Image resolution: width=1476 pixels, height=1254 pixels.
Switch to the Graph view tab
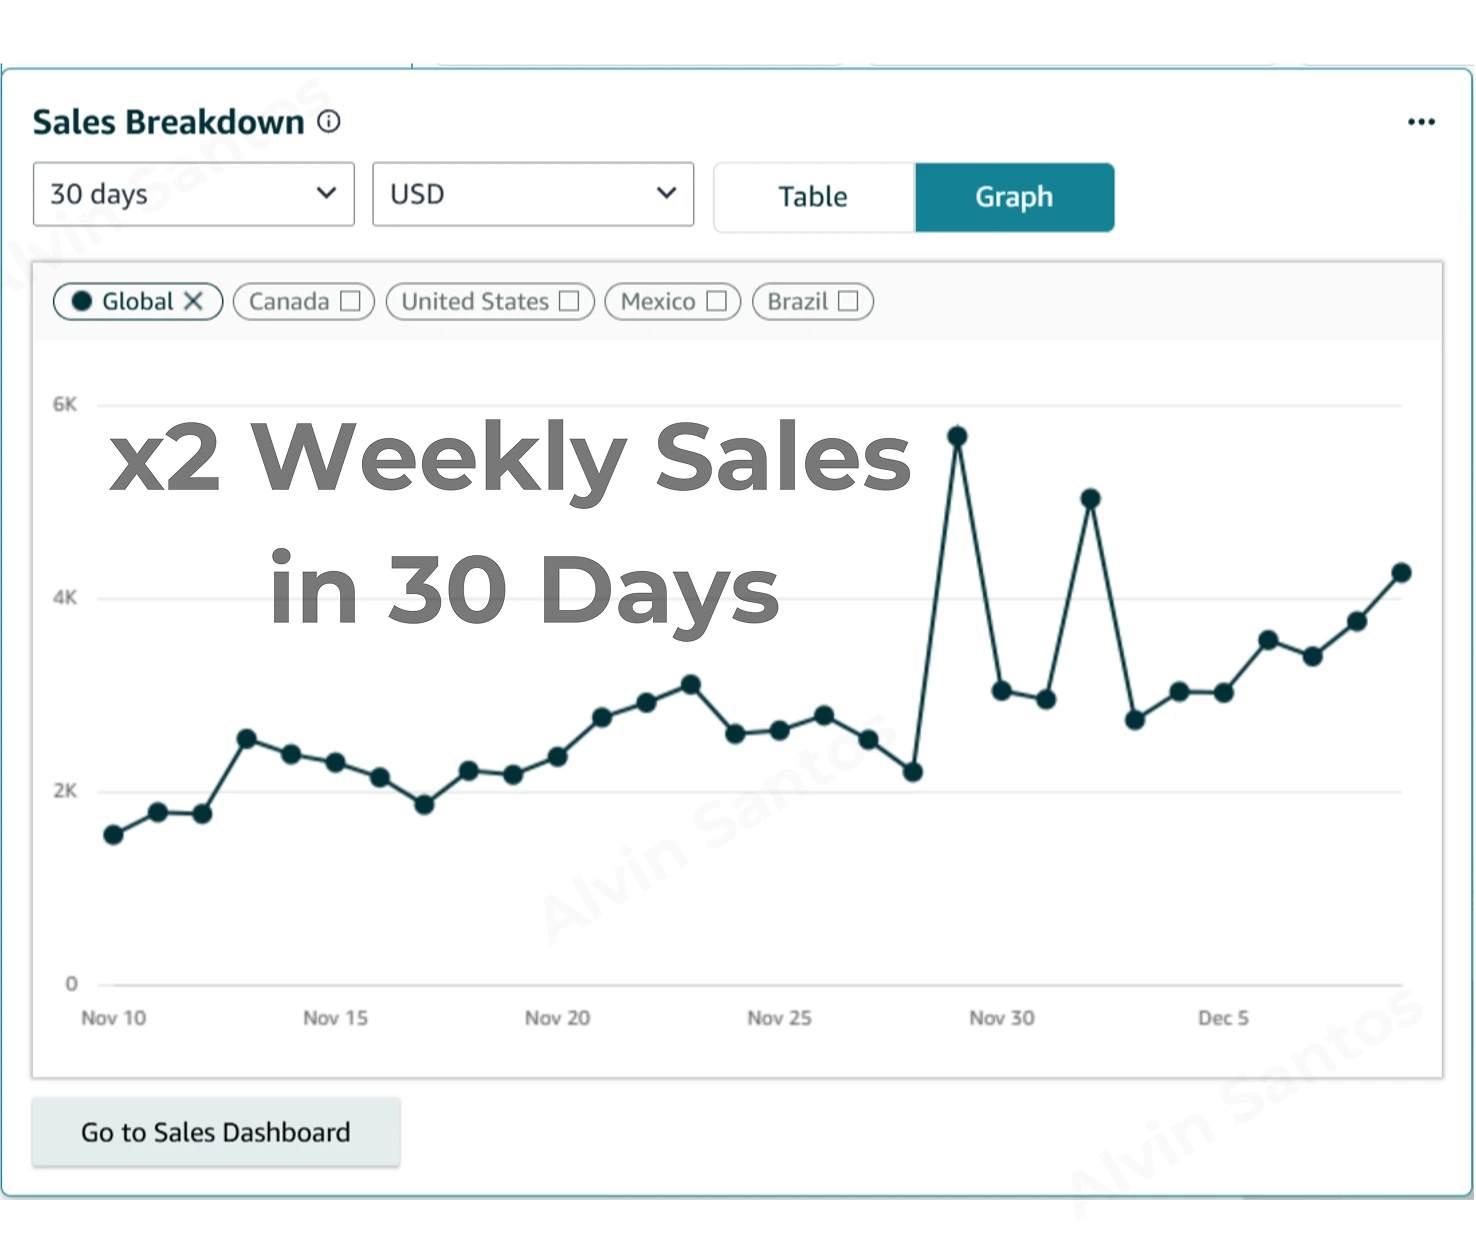(1014, 197)
